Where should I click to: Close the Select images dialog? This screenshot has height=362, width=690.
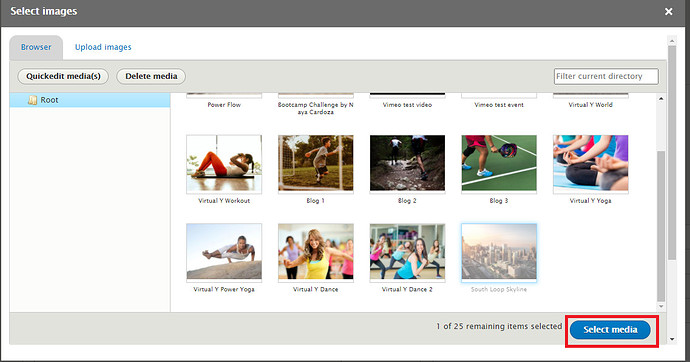pos(668,11)
